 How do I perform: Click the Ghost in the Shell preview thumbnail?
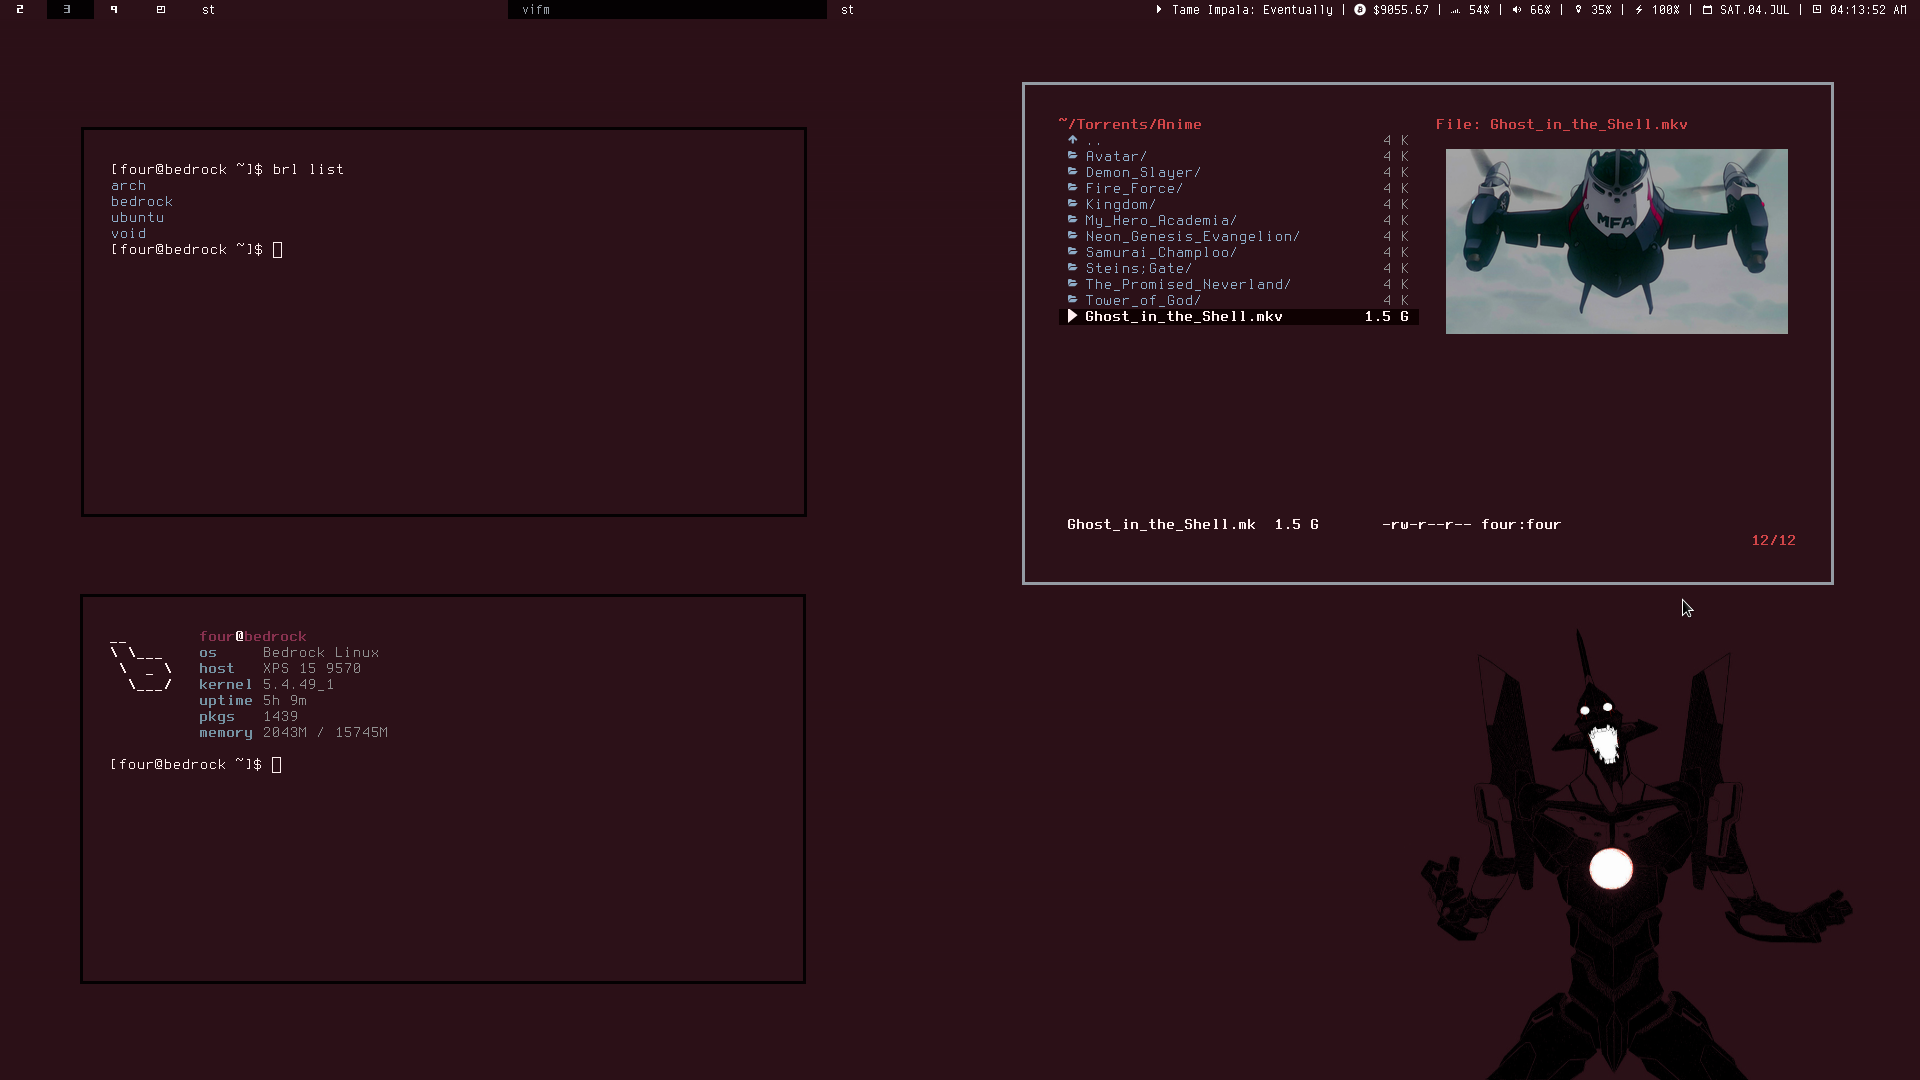coord(1616,241)
